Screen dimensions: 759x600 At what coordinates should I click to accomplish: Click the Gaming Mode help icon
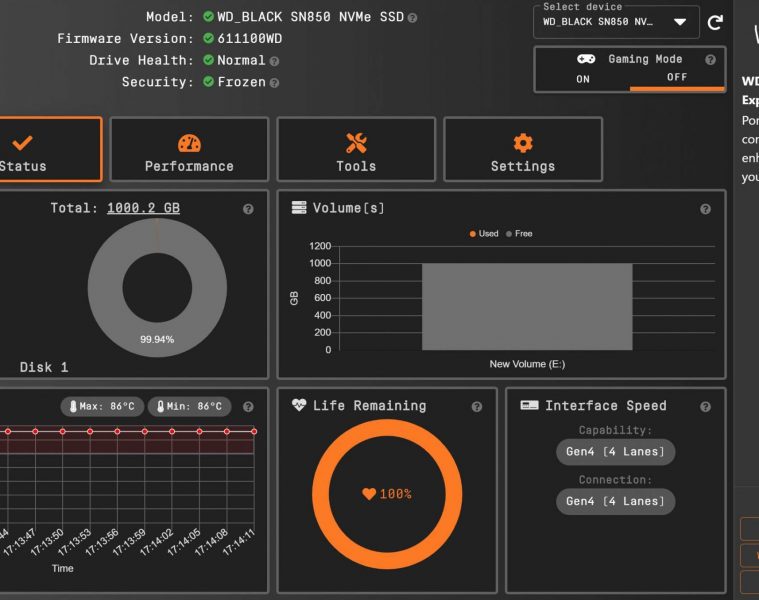[x=710, y=60]
